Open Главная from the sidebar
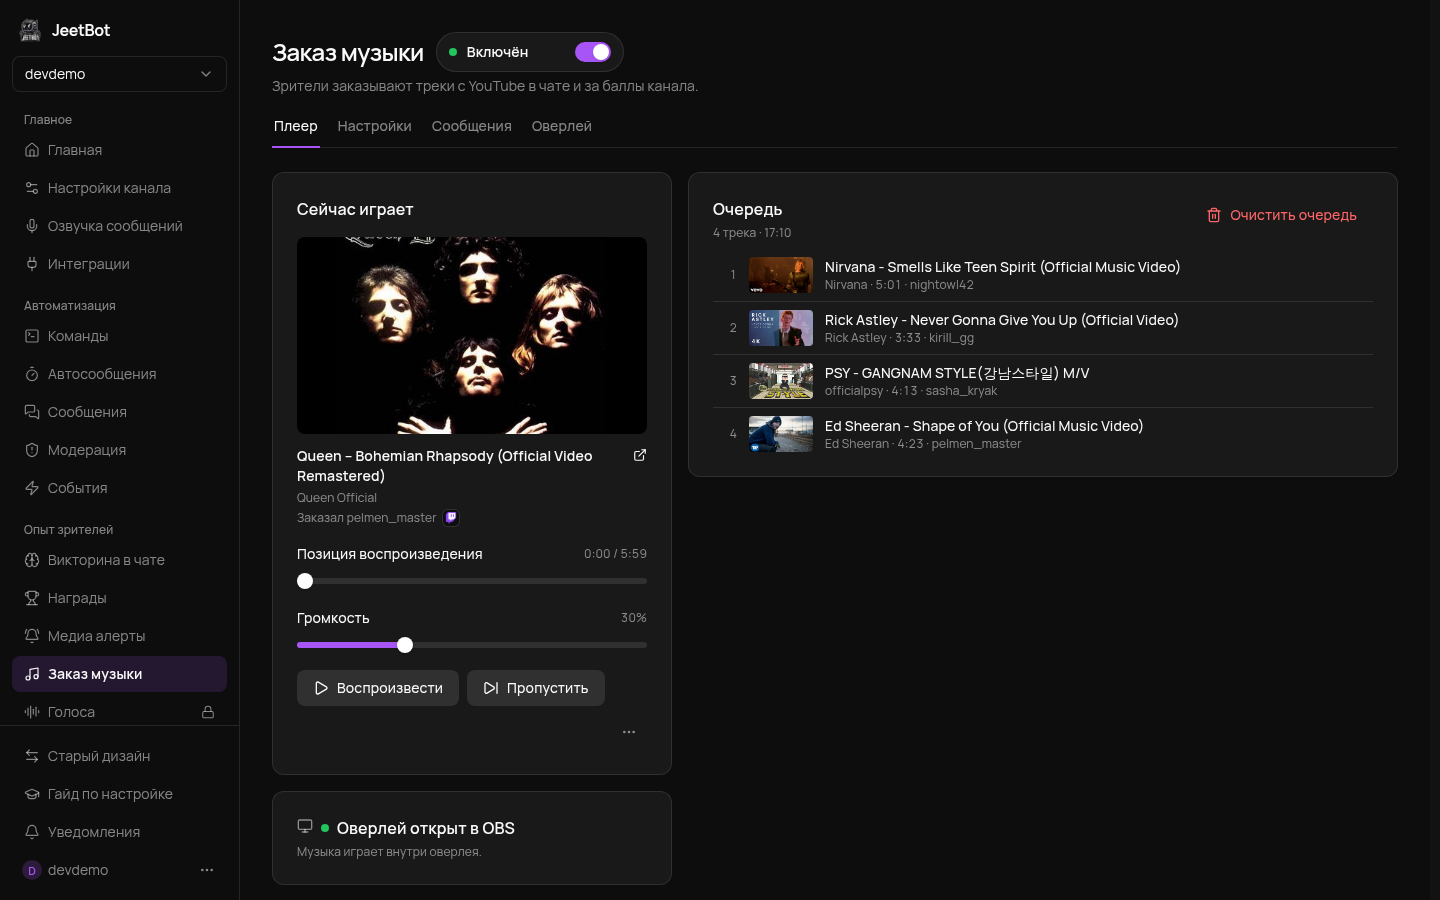The height and width of the screenshot is (900, 1440). [119, 150]
